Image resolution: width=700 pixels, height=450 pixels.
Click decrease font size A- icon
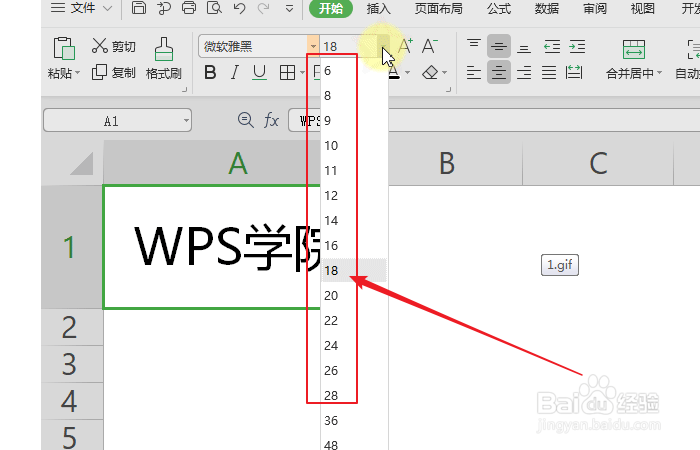click(x=429, y=46)
